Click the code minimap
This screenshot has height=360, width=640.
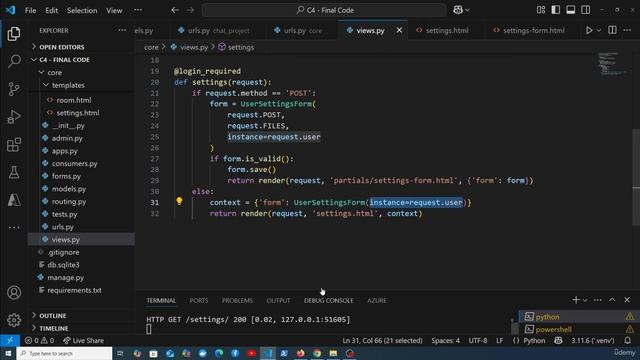612,64
